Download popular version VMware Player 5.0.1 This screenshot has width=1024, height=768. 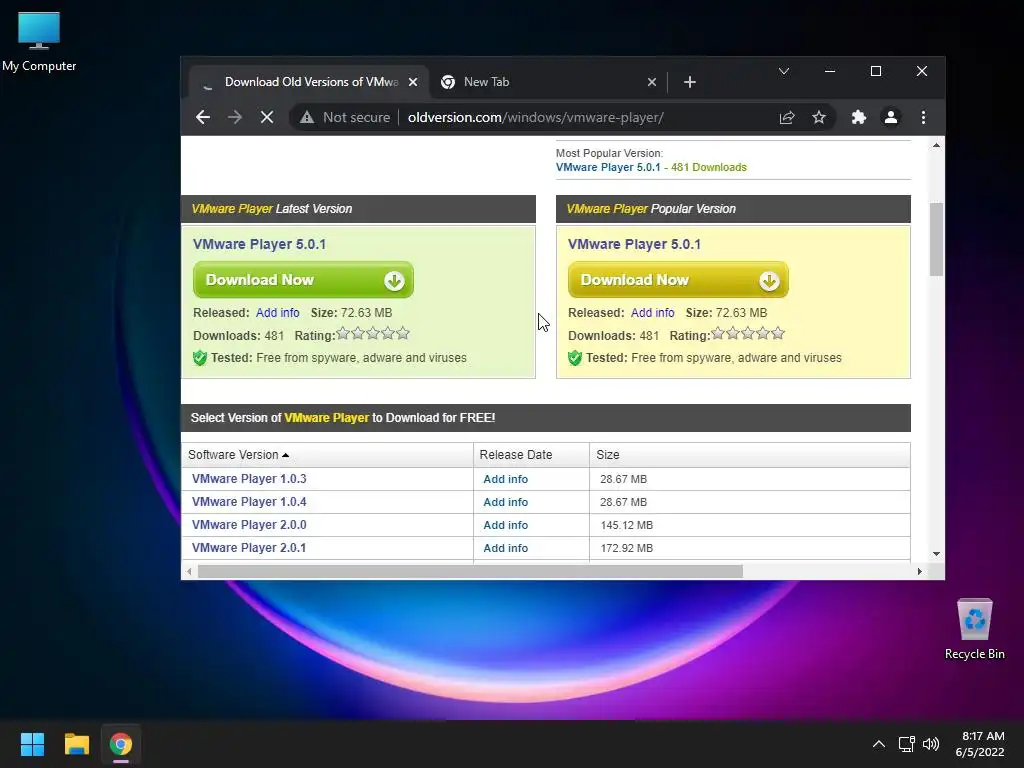[678, 280]
